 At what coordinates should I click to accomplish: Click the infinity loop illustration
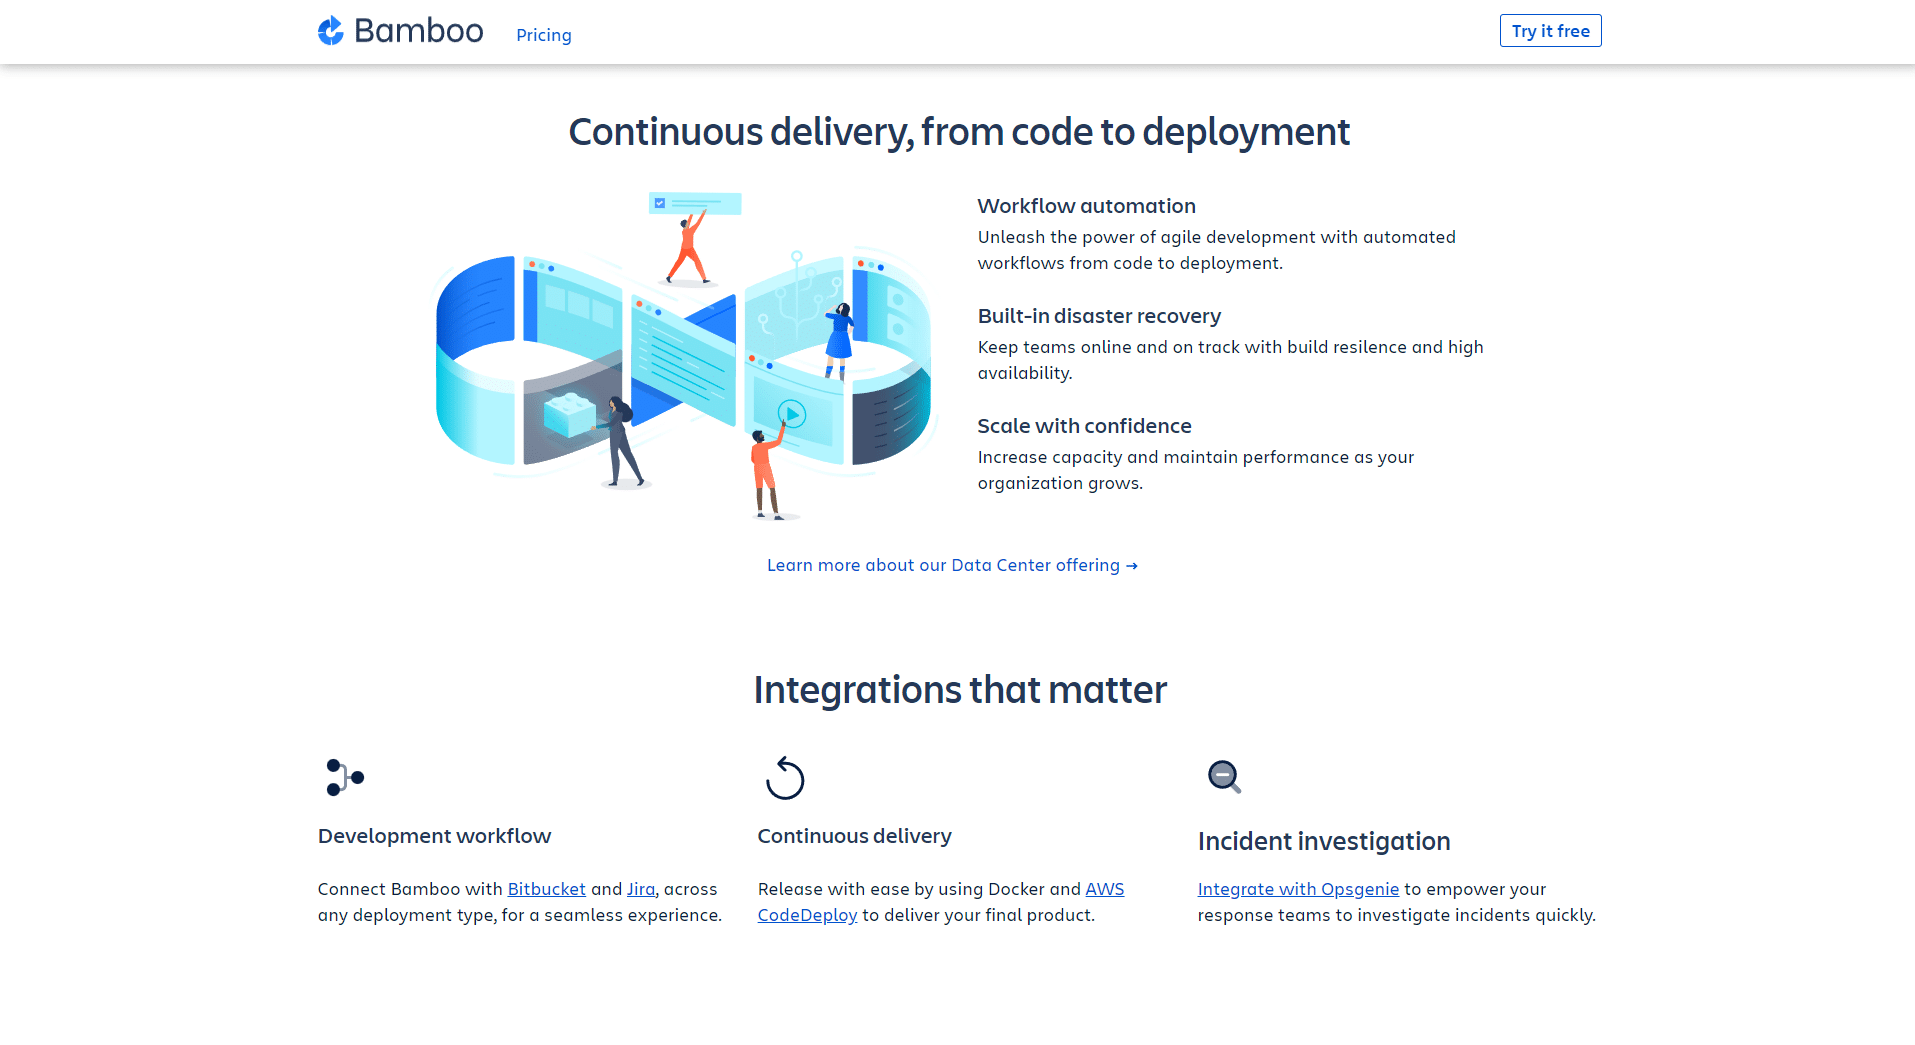pos(684,357)
